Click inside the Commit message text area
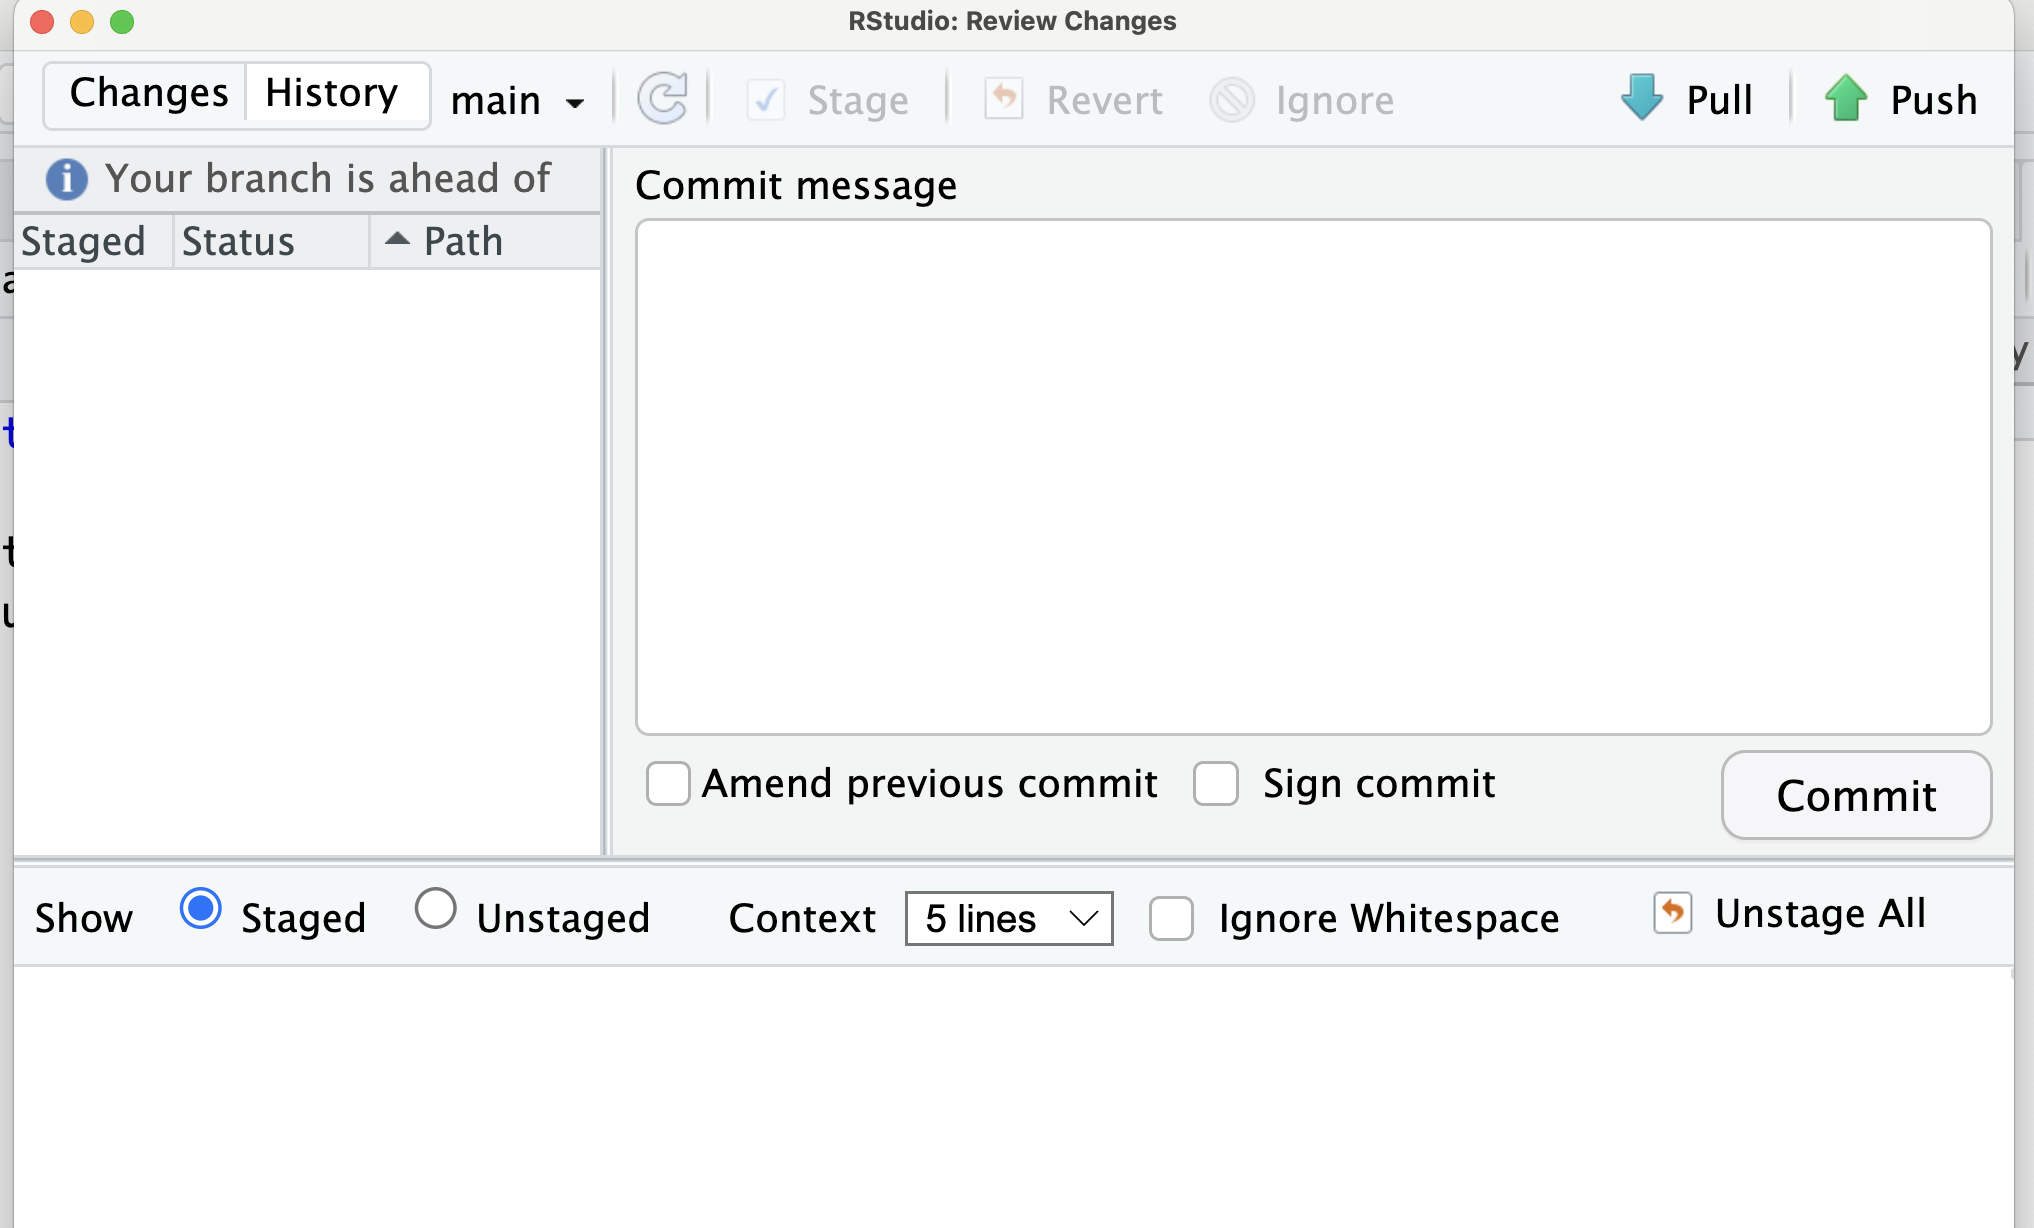 click(1313, 477)
